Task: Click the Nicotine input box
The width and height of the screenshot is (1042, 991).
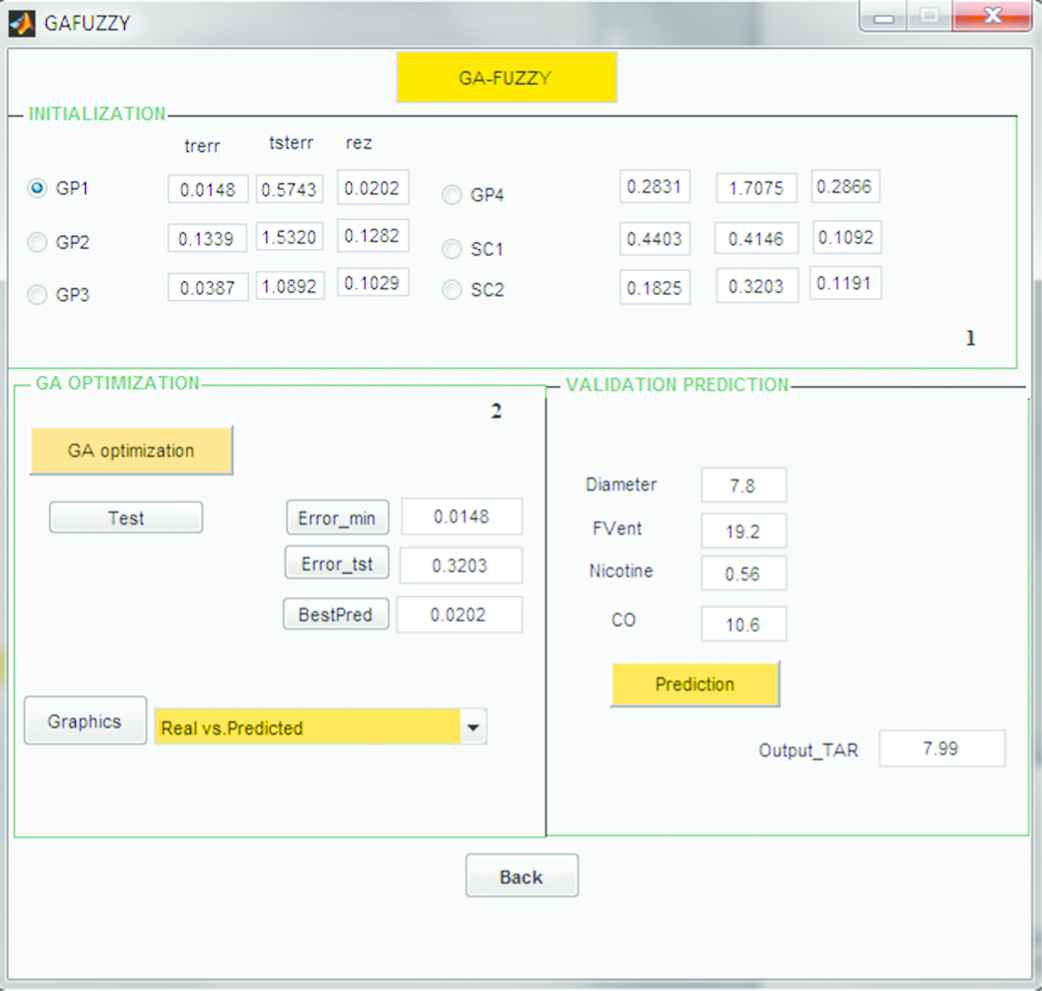Action: coord(743,574)
